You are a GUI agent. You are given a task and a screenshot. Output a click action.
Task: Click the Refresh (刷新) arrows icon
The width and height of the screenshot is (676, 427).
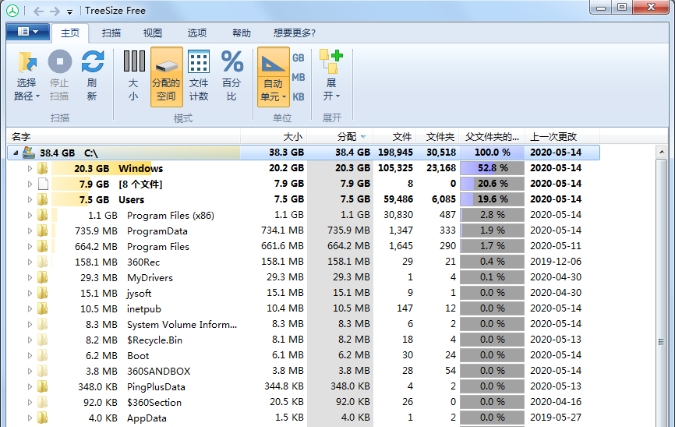point(93,62)
